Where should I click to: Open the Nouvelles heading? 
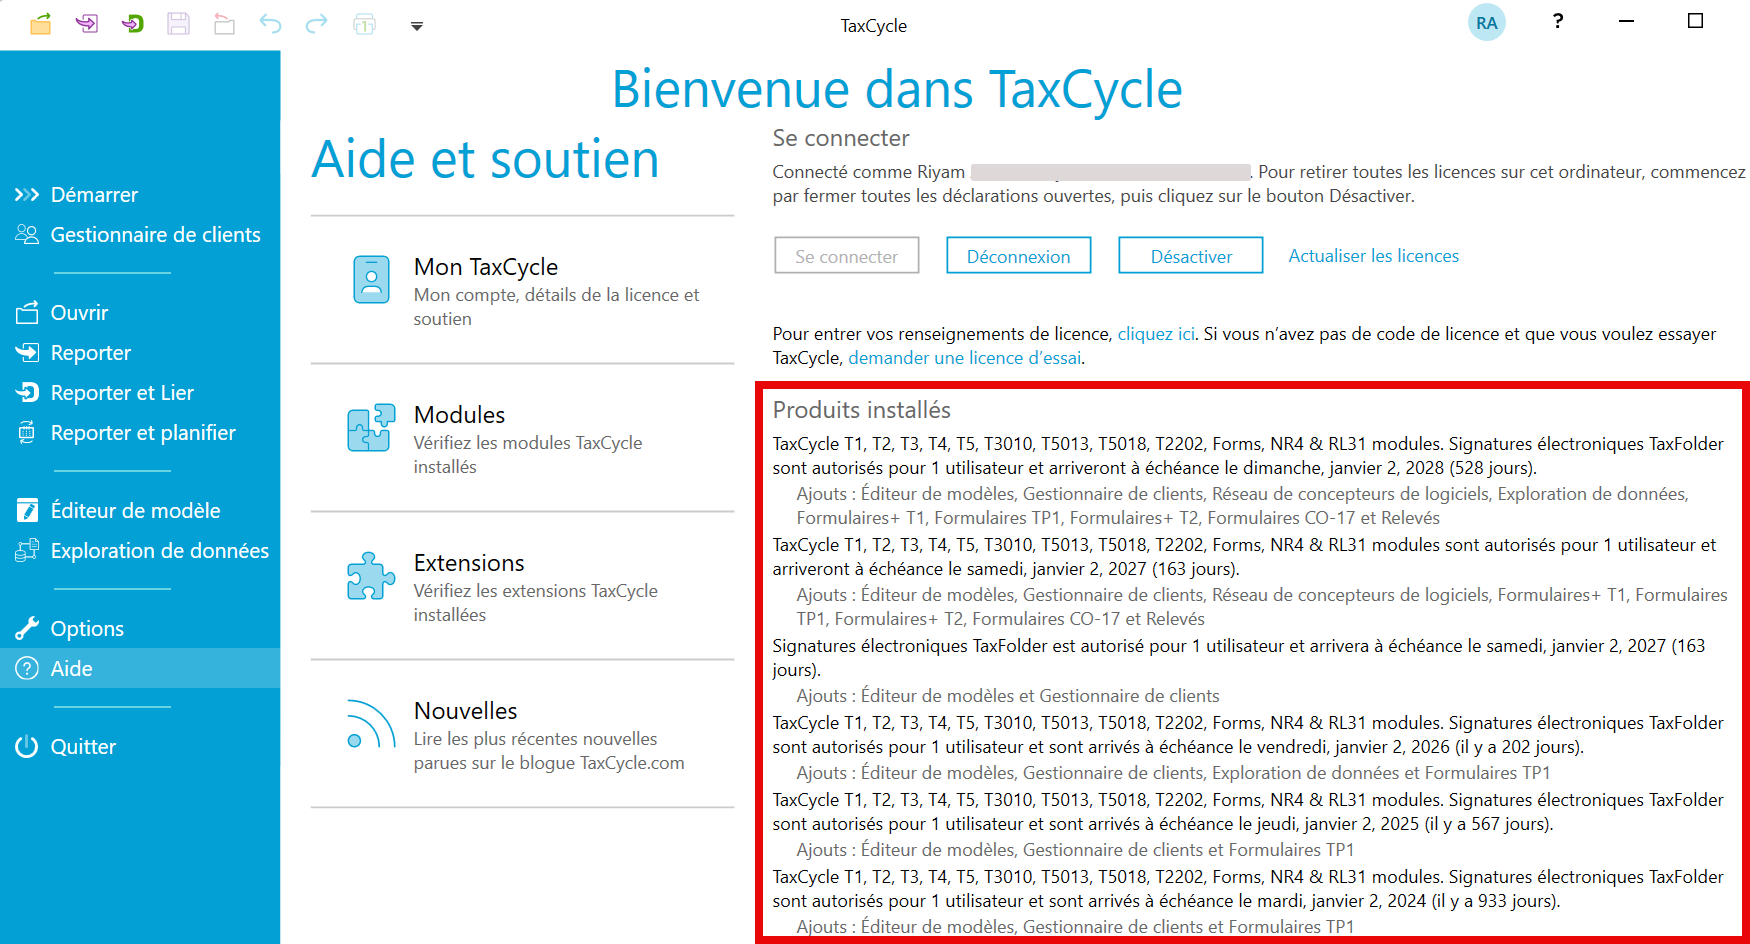click(x=466, y=711)
